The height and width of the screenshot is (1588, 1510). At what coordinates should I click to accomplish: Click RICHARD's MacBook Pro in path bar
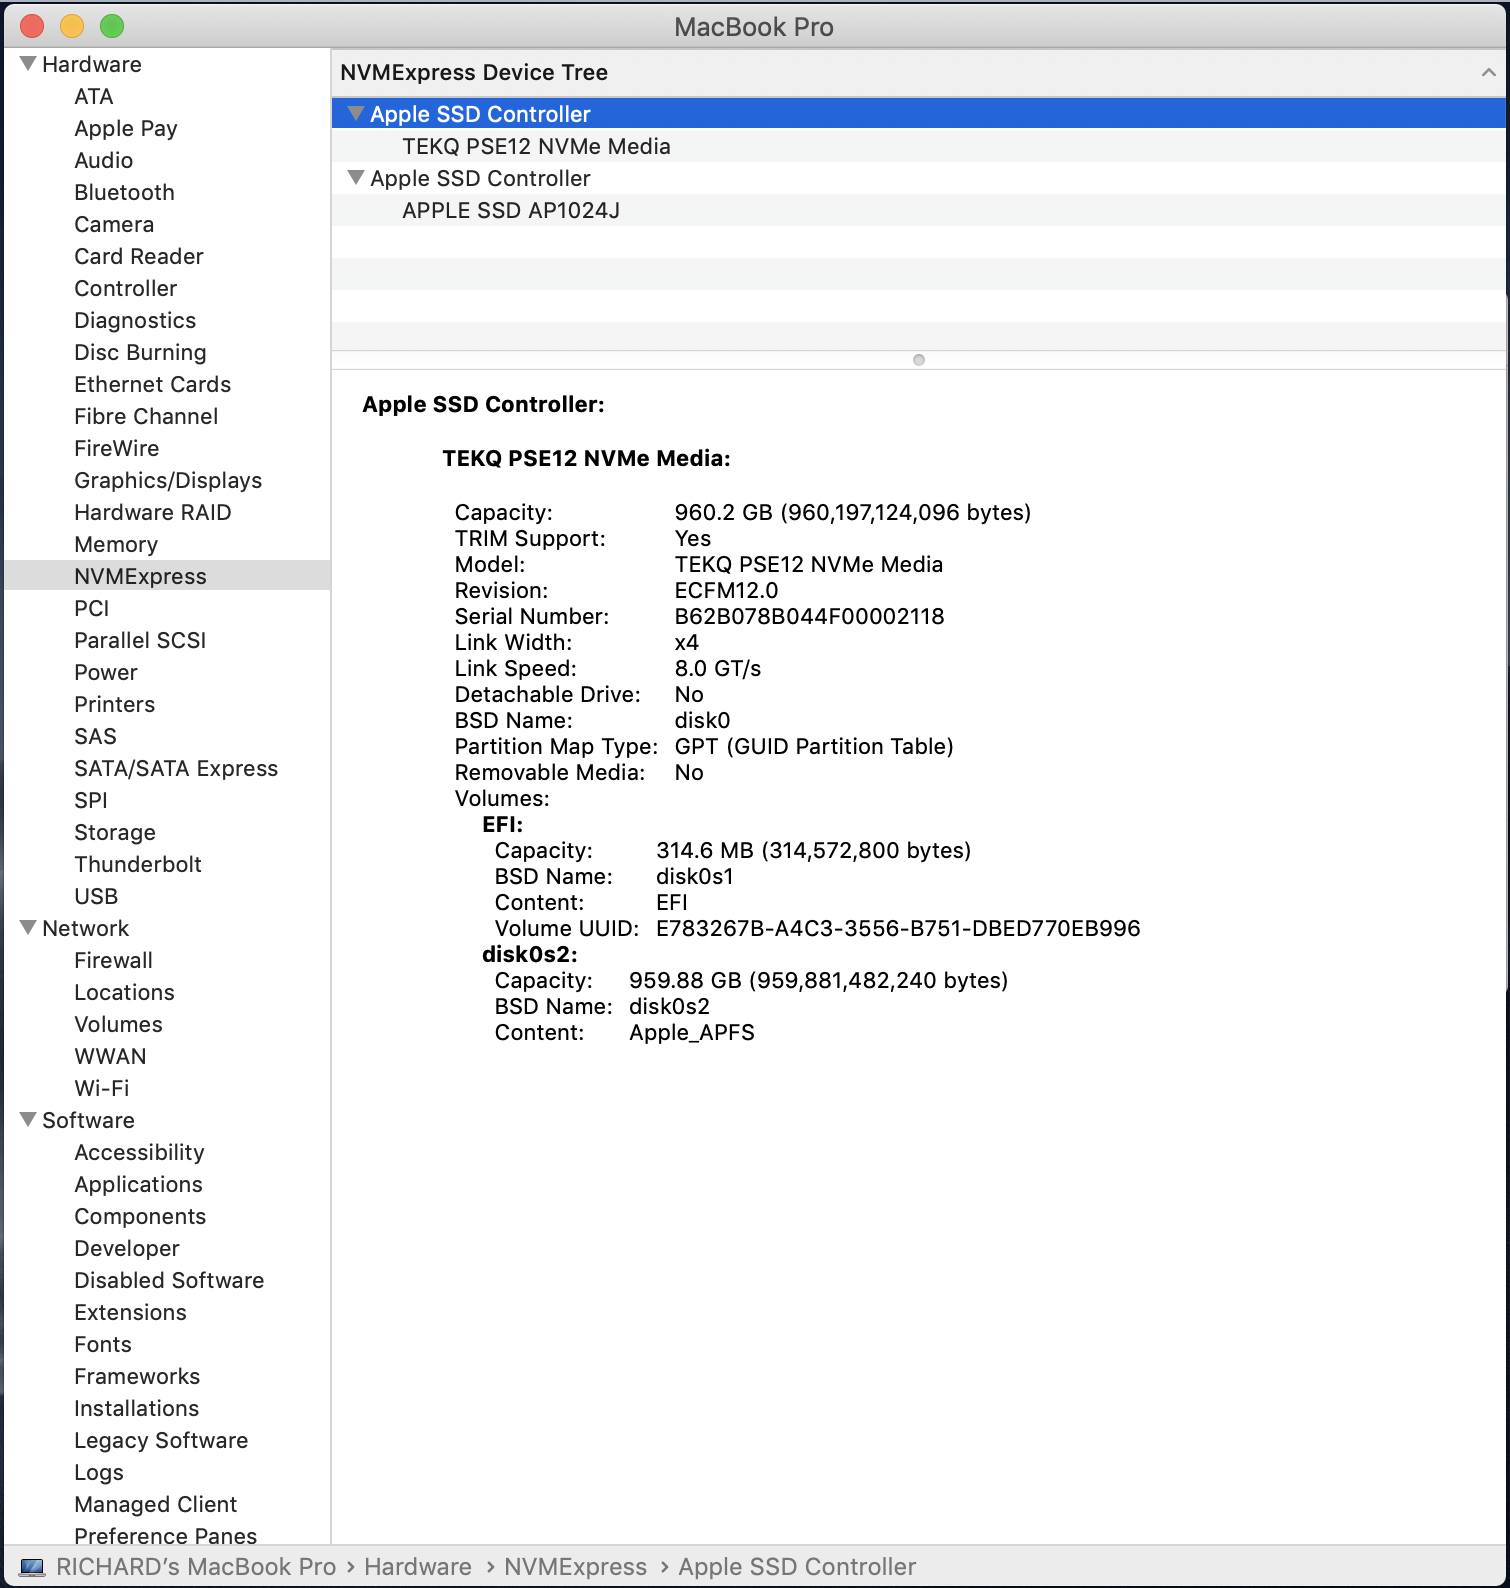(196, 1567)
